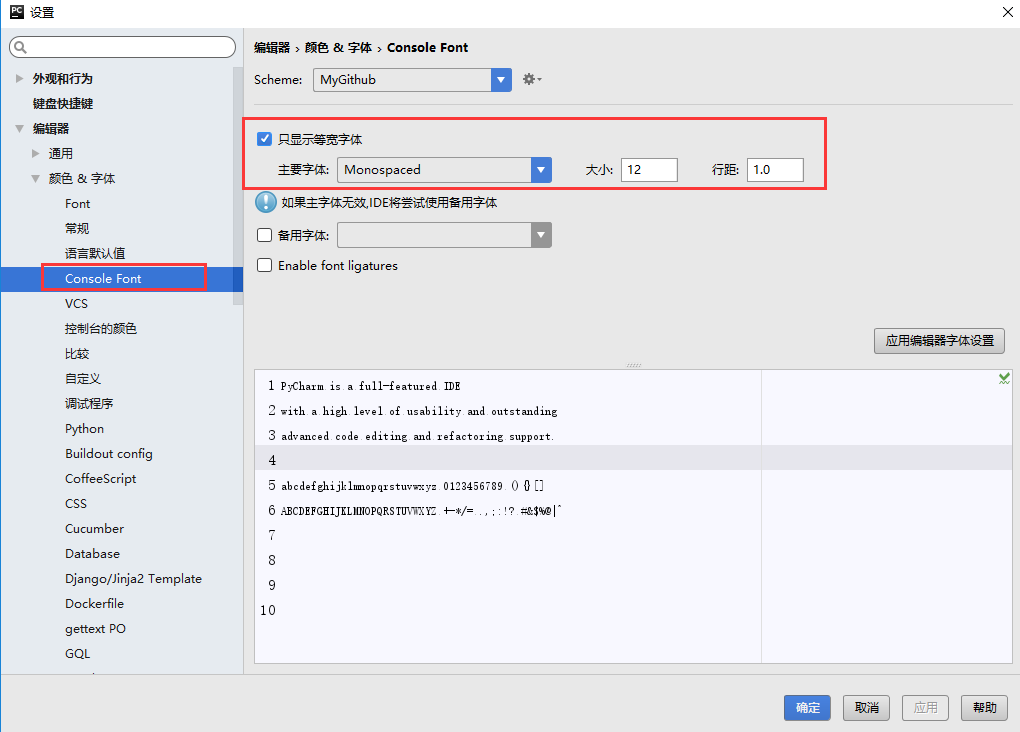Click the 应用编辑器字体设置 button

939,341
